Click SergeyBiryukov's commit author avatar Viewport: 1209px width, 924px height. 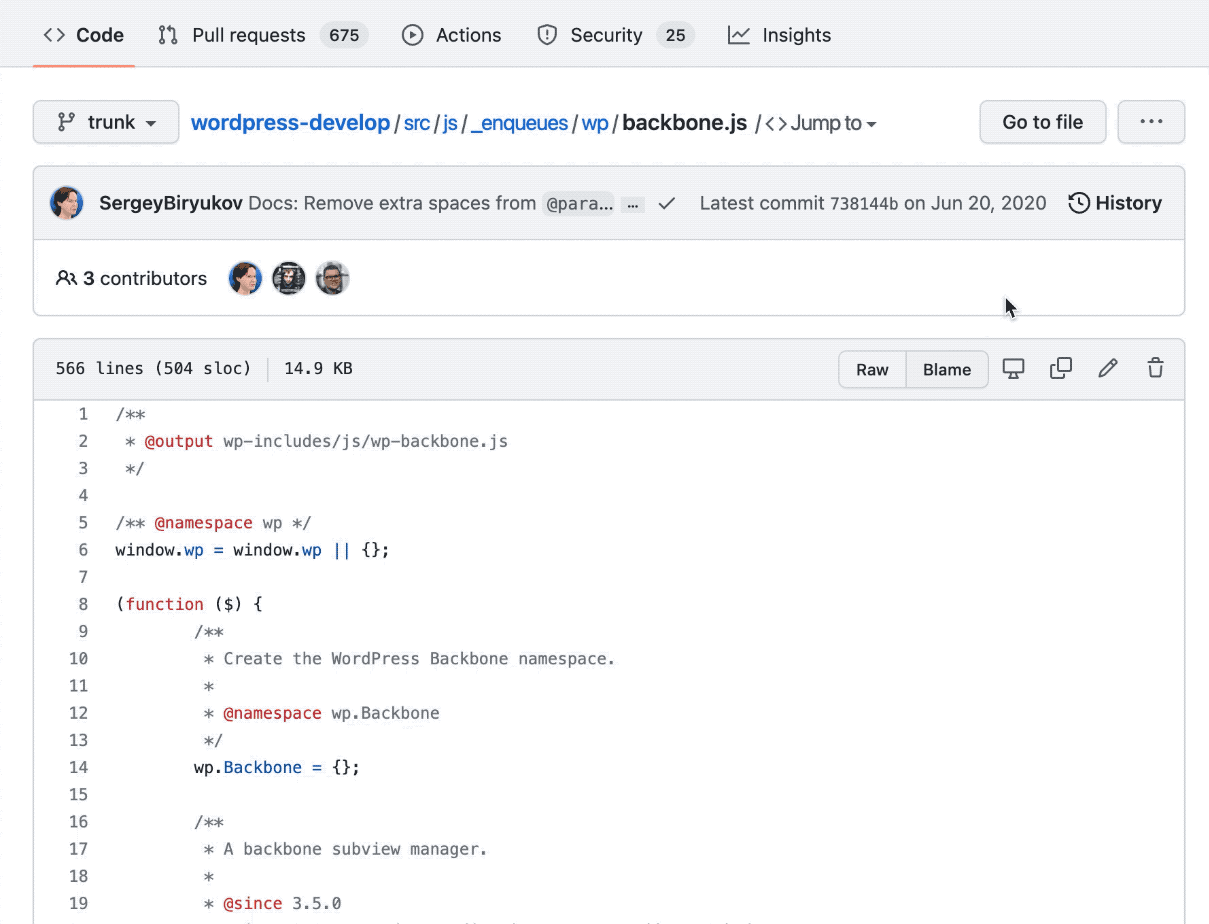[x=67, y=203]
